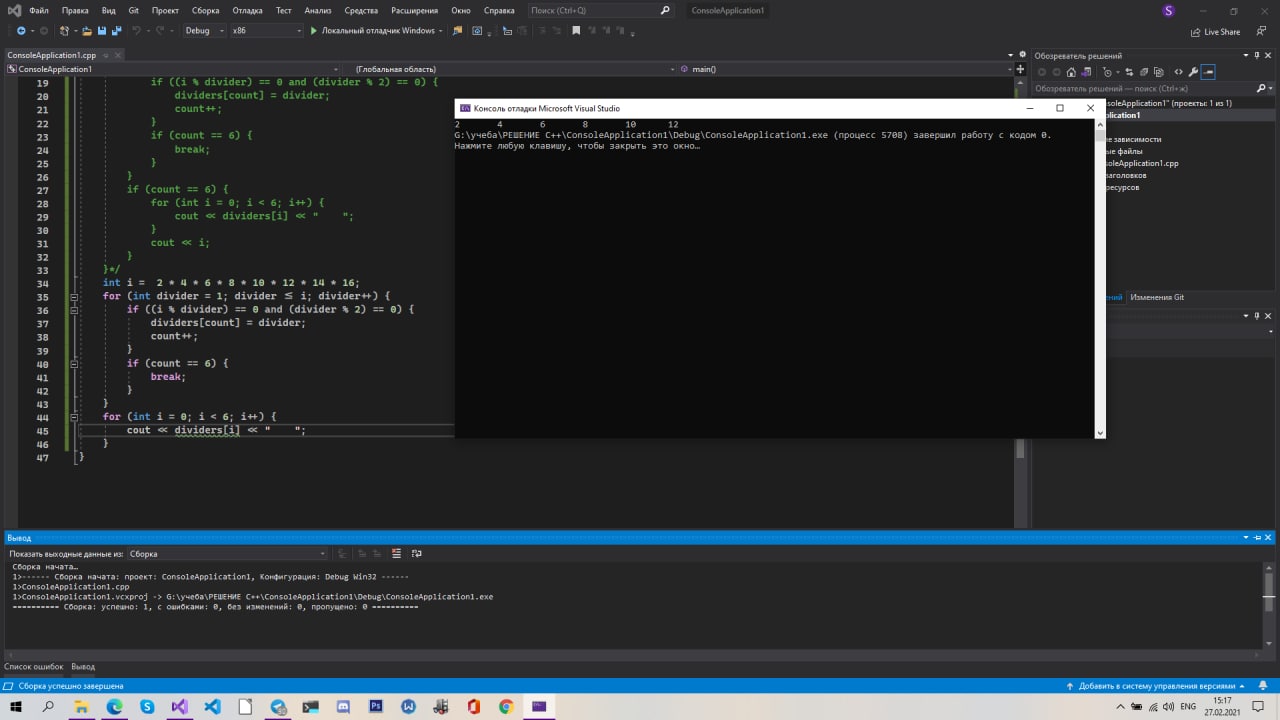This screenshot has width=1280, height=720.
Task: Click the Navigate Backward circle arrow
Action: (21, 31)
